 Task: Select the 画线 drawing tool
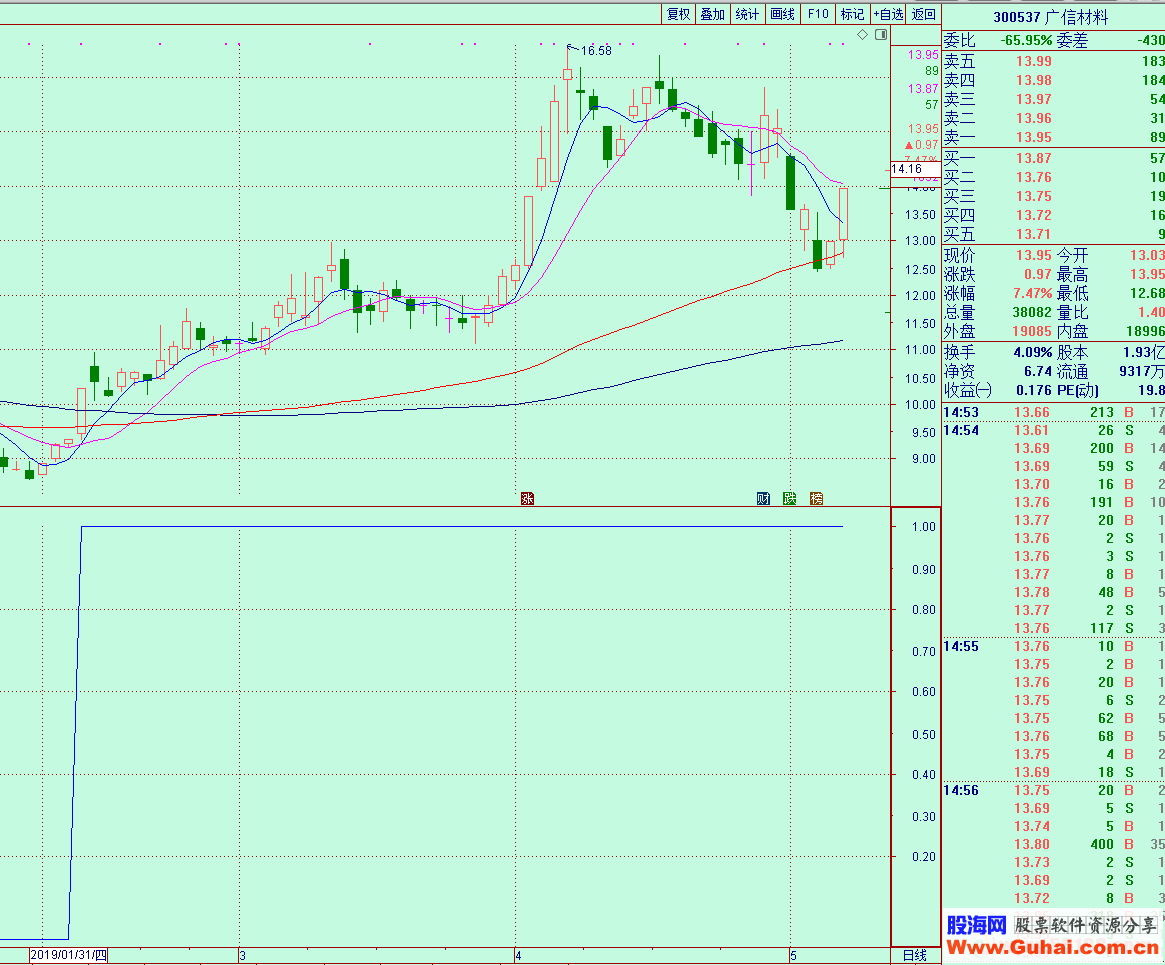pyautogui.click(x=782, y=14)
